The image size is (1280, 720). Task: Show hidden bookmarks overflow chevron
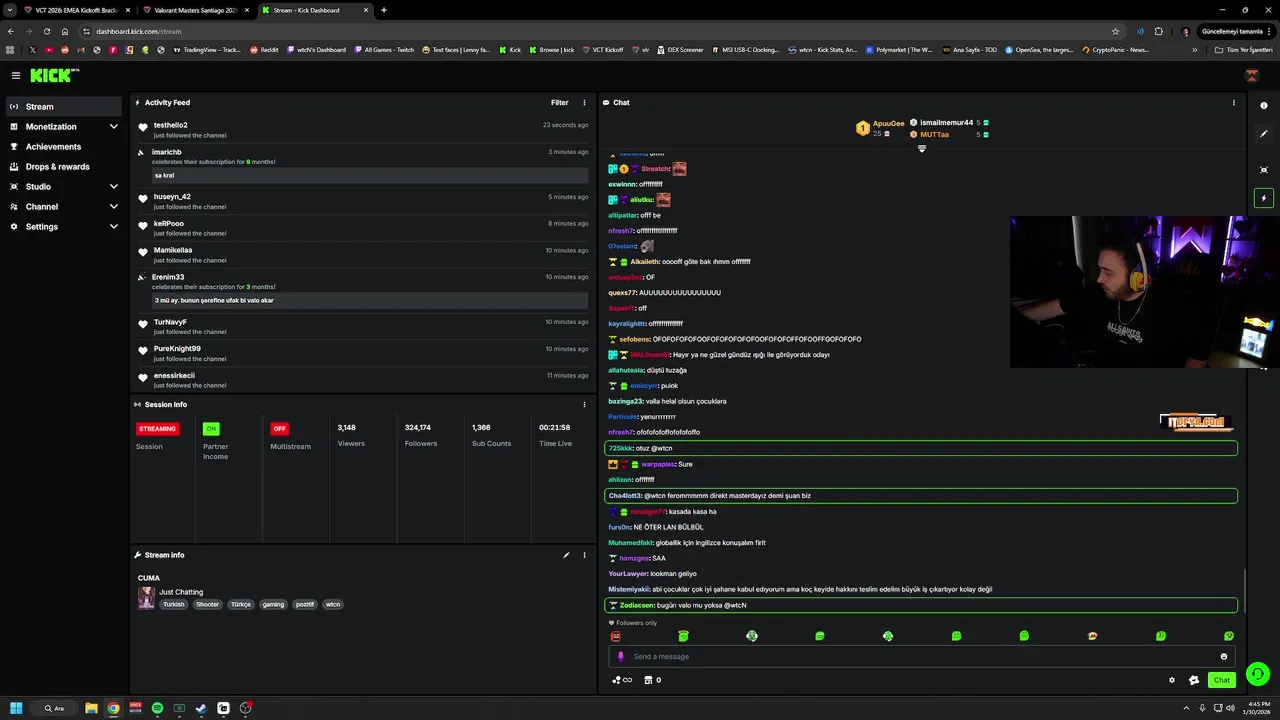tap(1195, 49)
